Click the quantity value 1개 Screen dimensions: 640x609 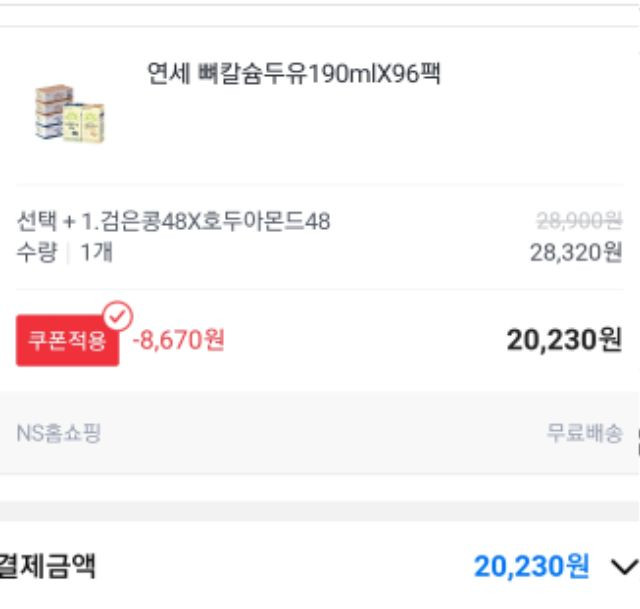point(96,252)
